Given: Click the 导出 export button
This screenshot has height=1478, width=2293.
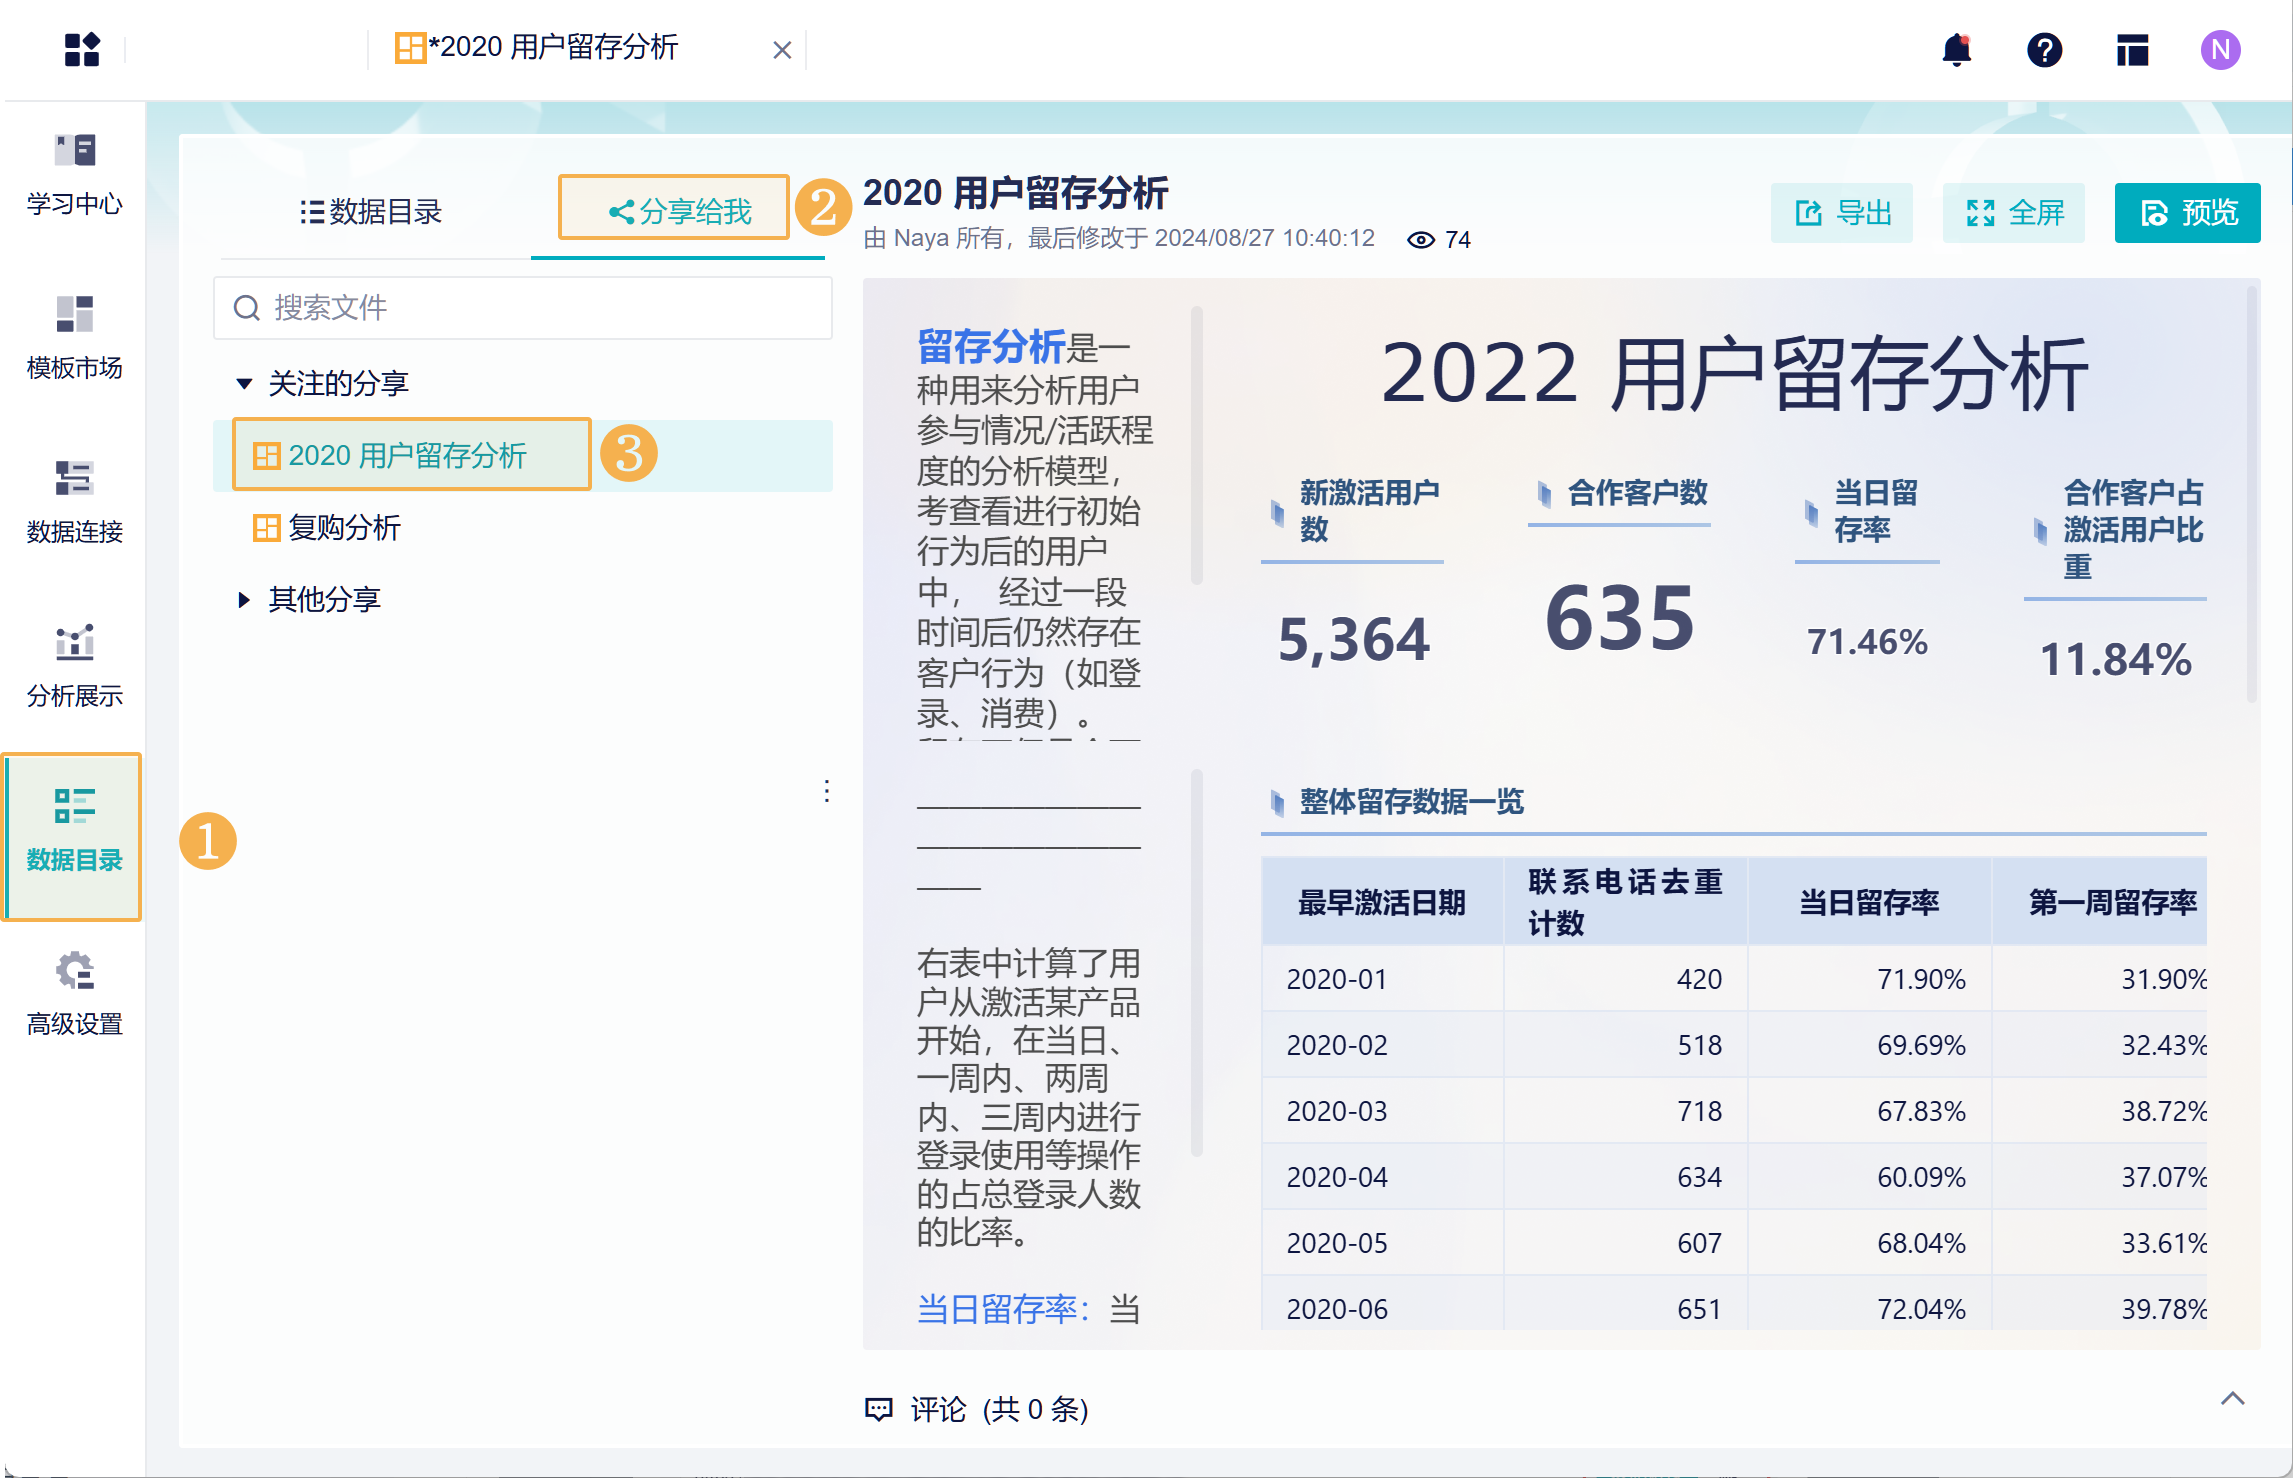Looking at the screenshot, I should (1842, 213).
